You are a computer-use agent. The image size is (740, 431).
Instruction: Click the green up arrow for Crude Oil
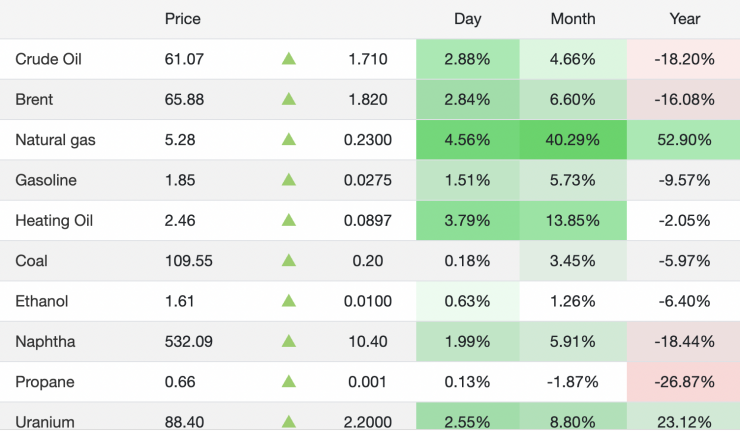pyautogui.click(x=289, y=59)
